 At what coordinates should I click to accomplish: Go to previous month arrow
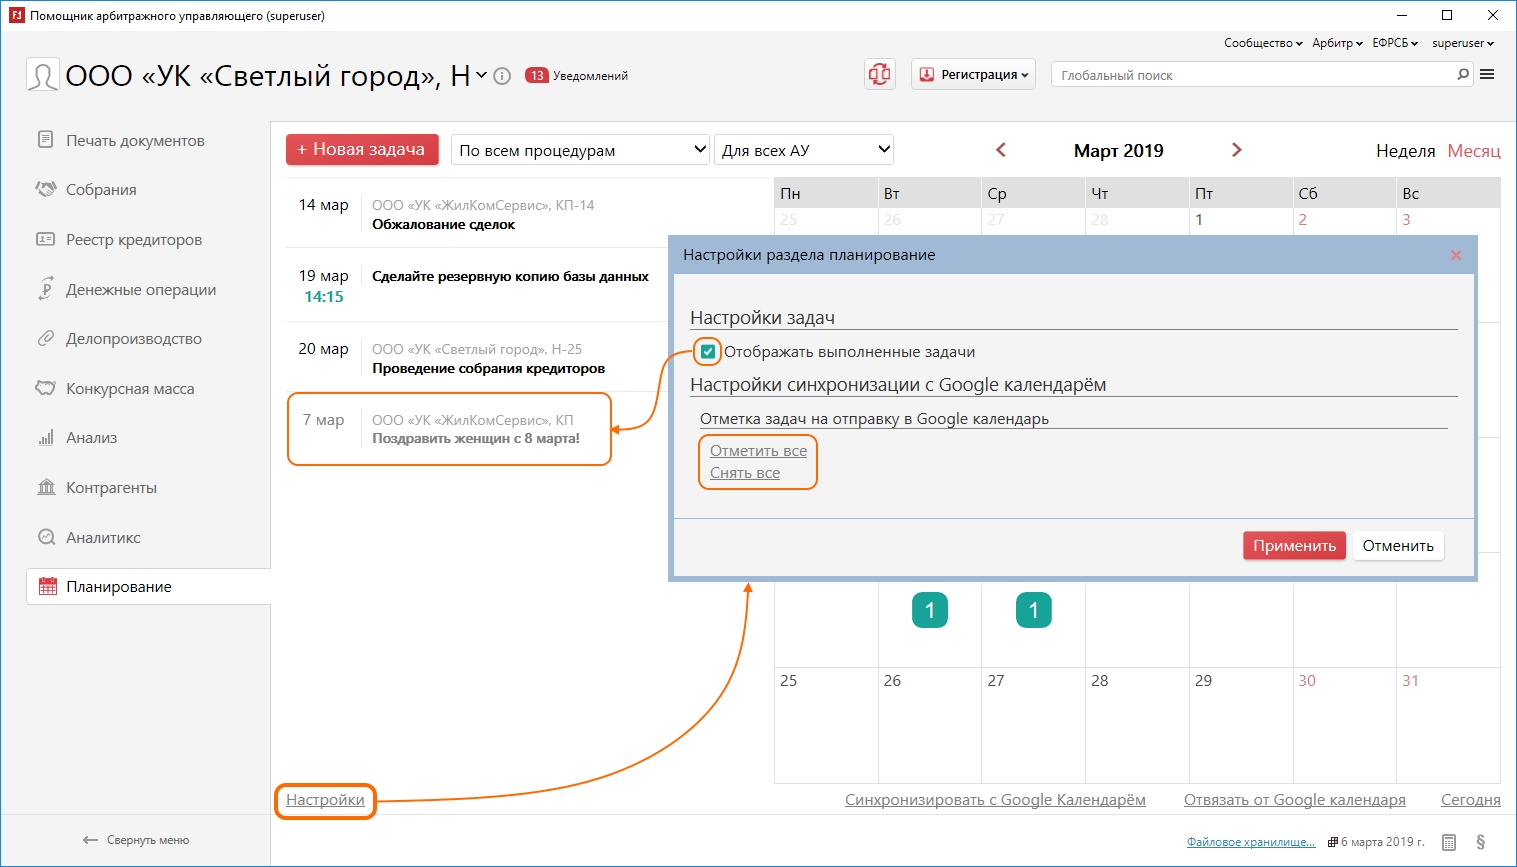coord(1001,150)
